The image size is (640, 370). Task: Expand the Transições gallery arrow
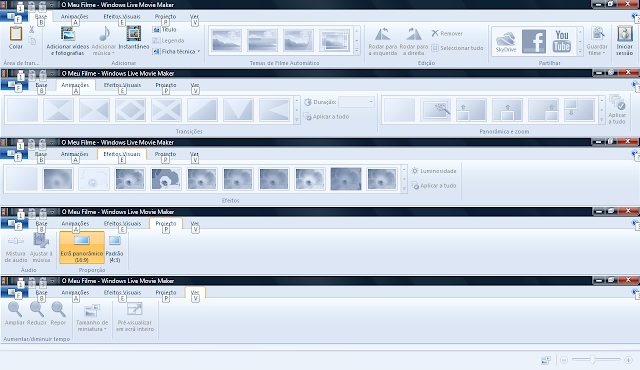297,120
